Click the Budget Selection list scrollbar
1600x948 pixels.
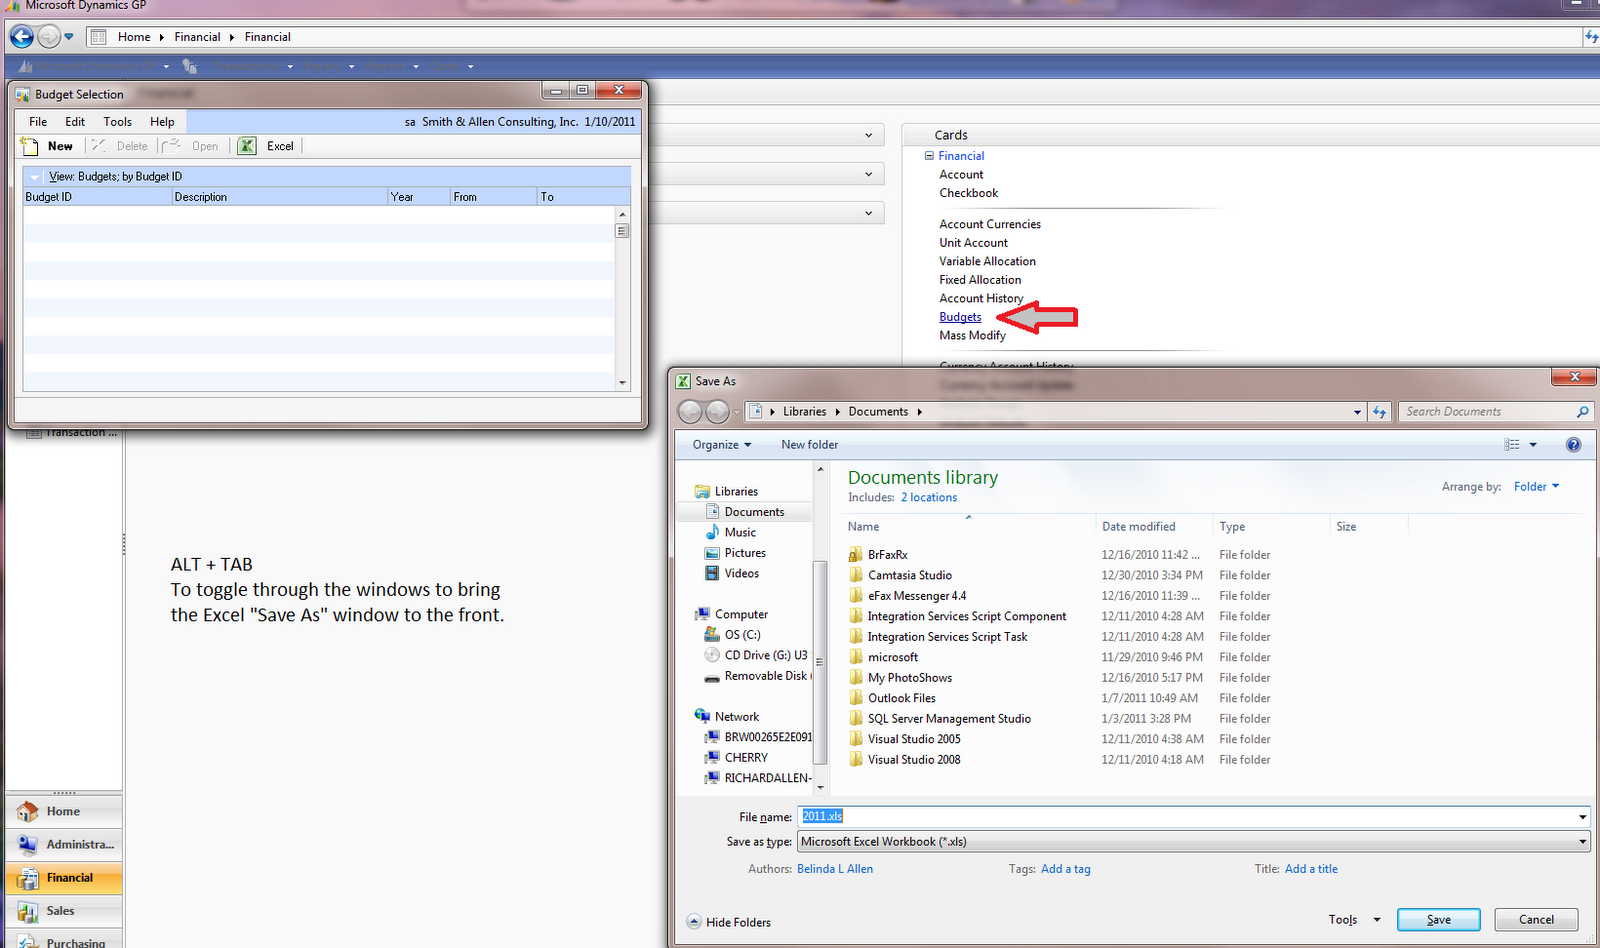pos(622,298)
